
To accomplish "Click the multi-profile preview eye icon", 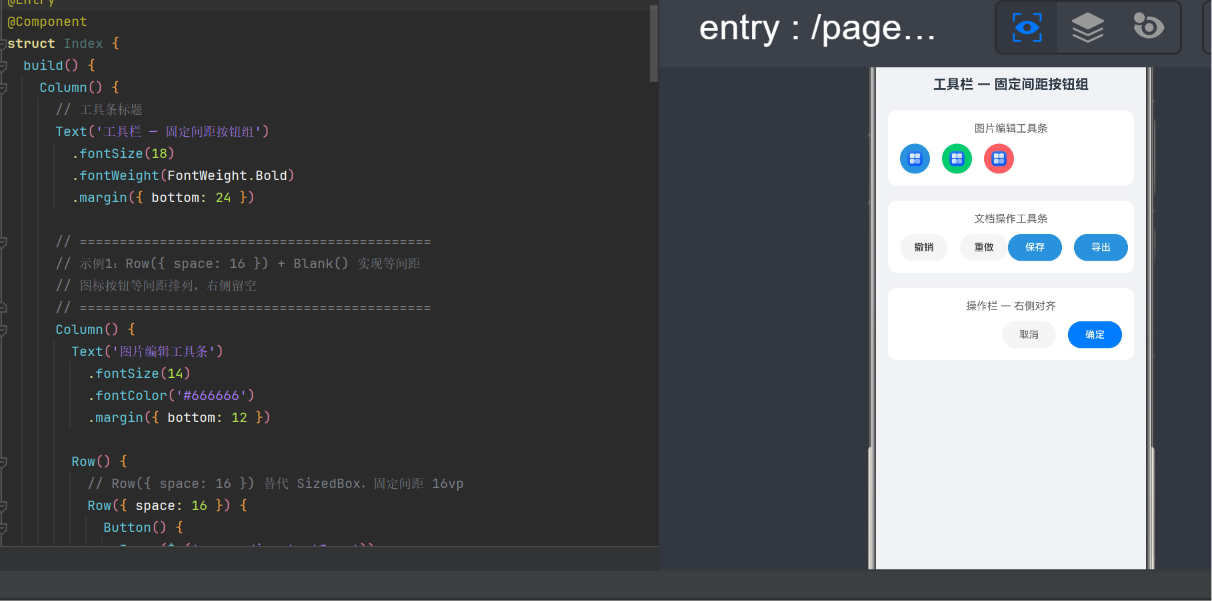I will [1148, 26].
